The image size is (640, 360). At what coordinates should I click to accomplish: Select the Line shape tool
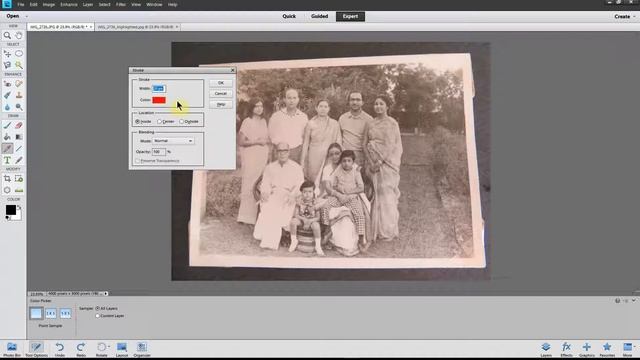coord(19,149)
